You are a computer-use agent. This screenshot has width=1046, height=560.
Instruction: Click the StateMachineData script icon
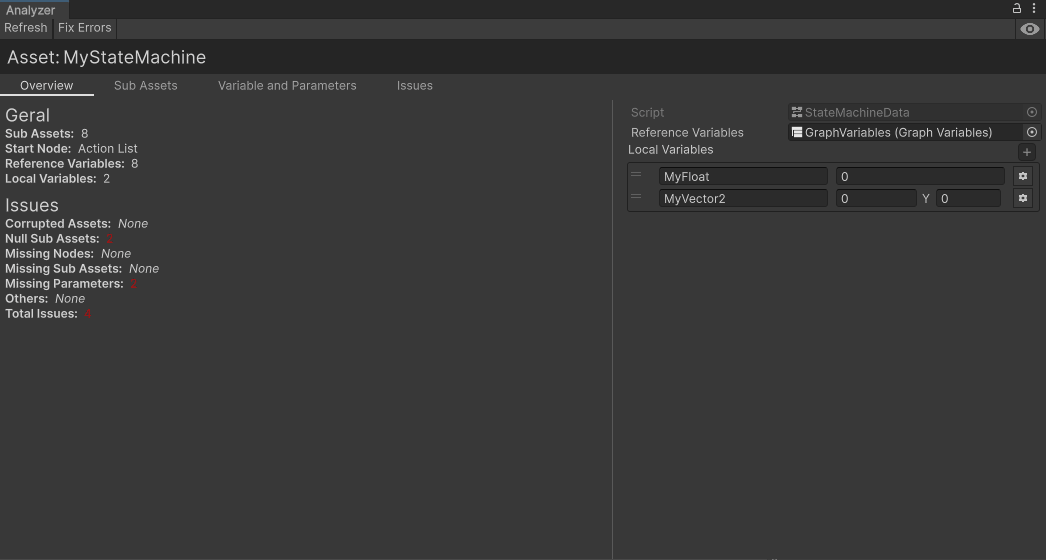click(797, 112)
